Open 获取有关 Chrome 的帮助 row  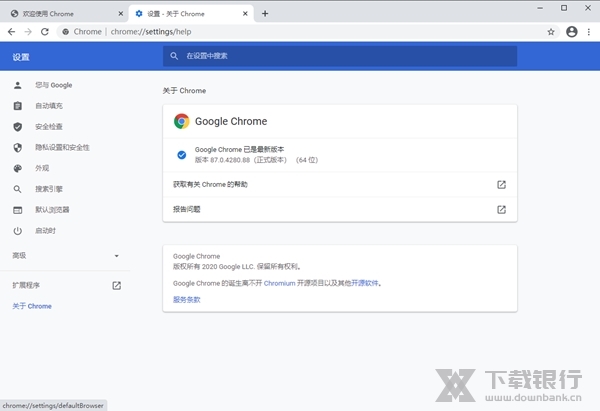(340, 184)
